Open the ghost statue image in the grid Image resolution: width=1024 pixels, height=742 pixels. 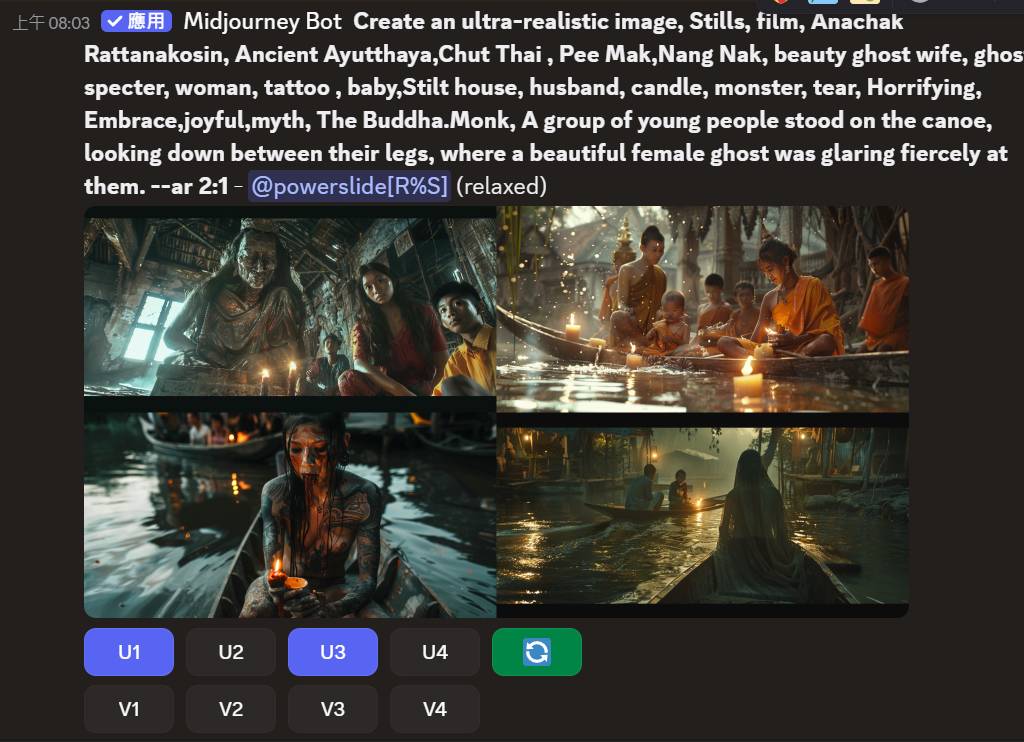(290, 307)
